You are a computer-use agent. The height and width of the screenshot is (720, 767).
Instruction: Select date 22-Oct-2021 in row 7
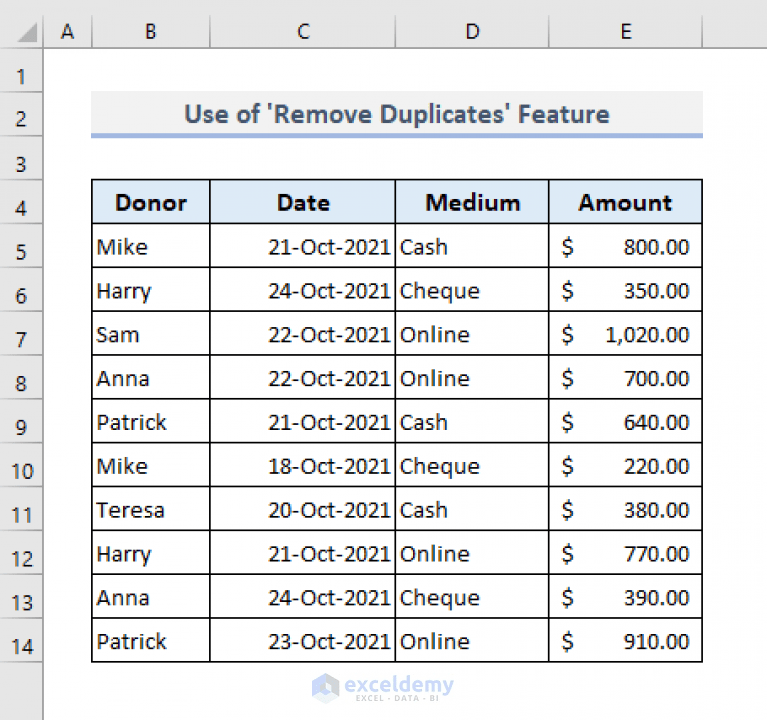(303, 334)
